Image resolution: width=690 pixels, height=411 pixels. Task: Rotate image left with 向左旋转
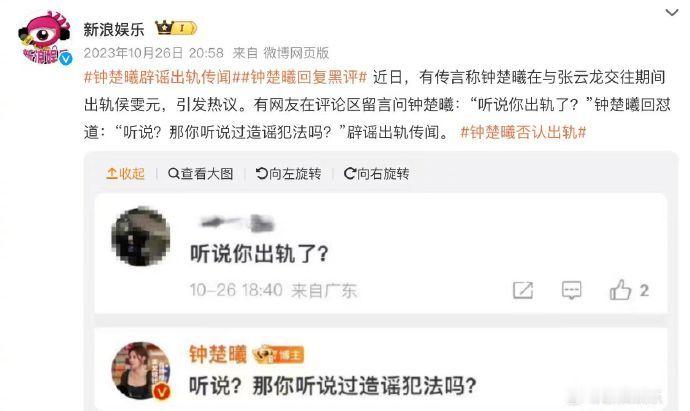pos(288,174)
